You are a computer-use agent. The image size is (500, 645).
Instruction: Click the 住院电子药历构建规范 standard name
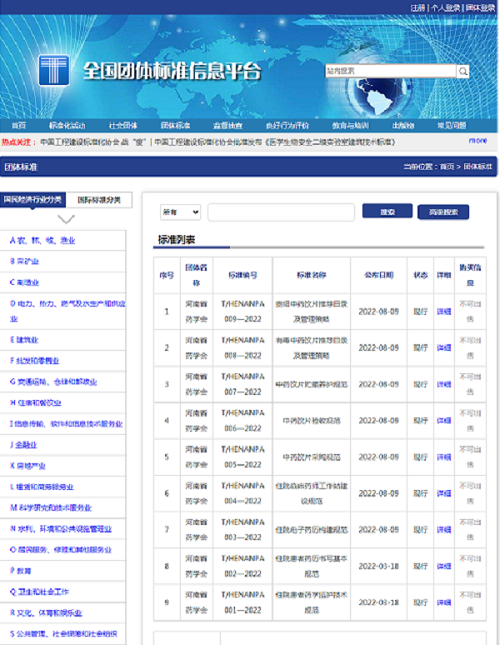tap(311, 530)
